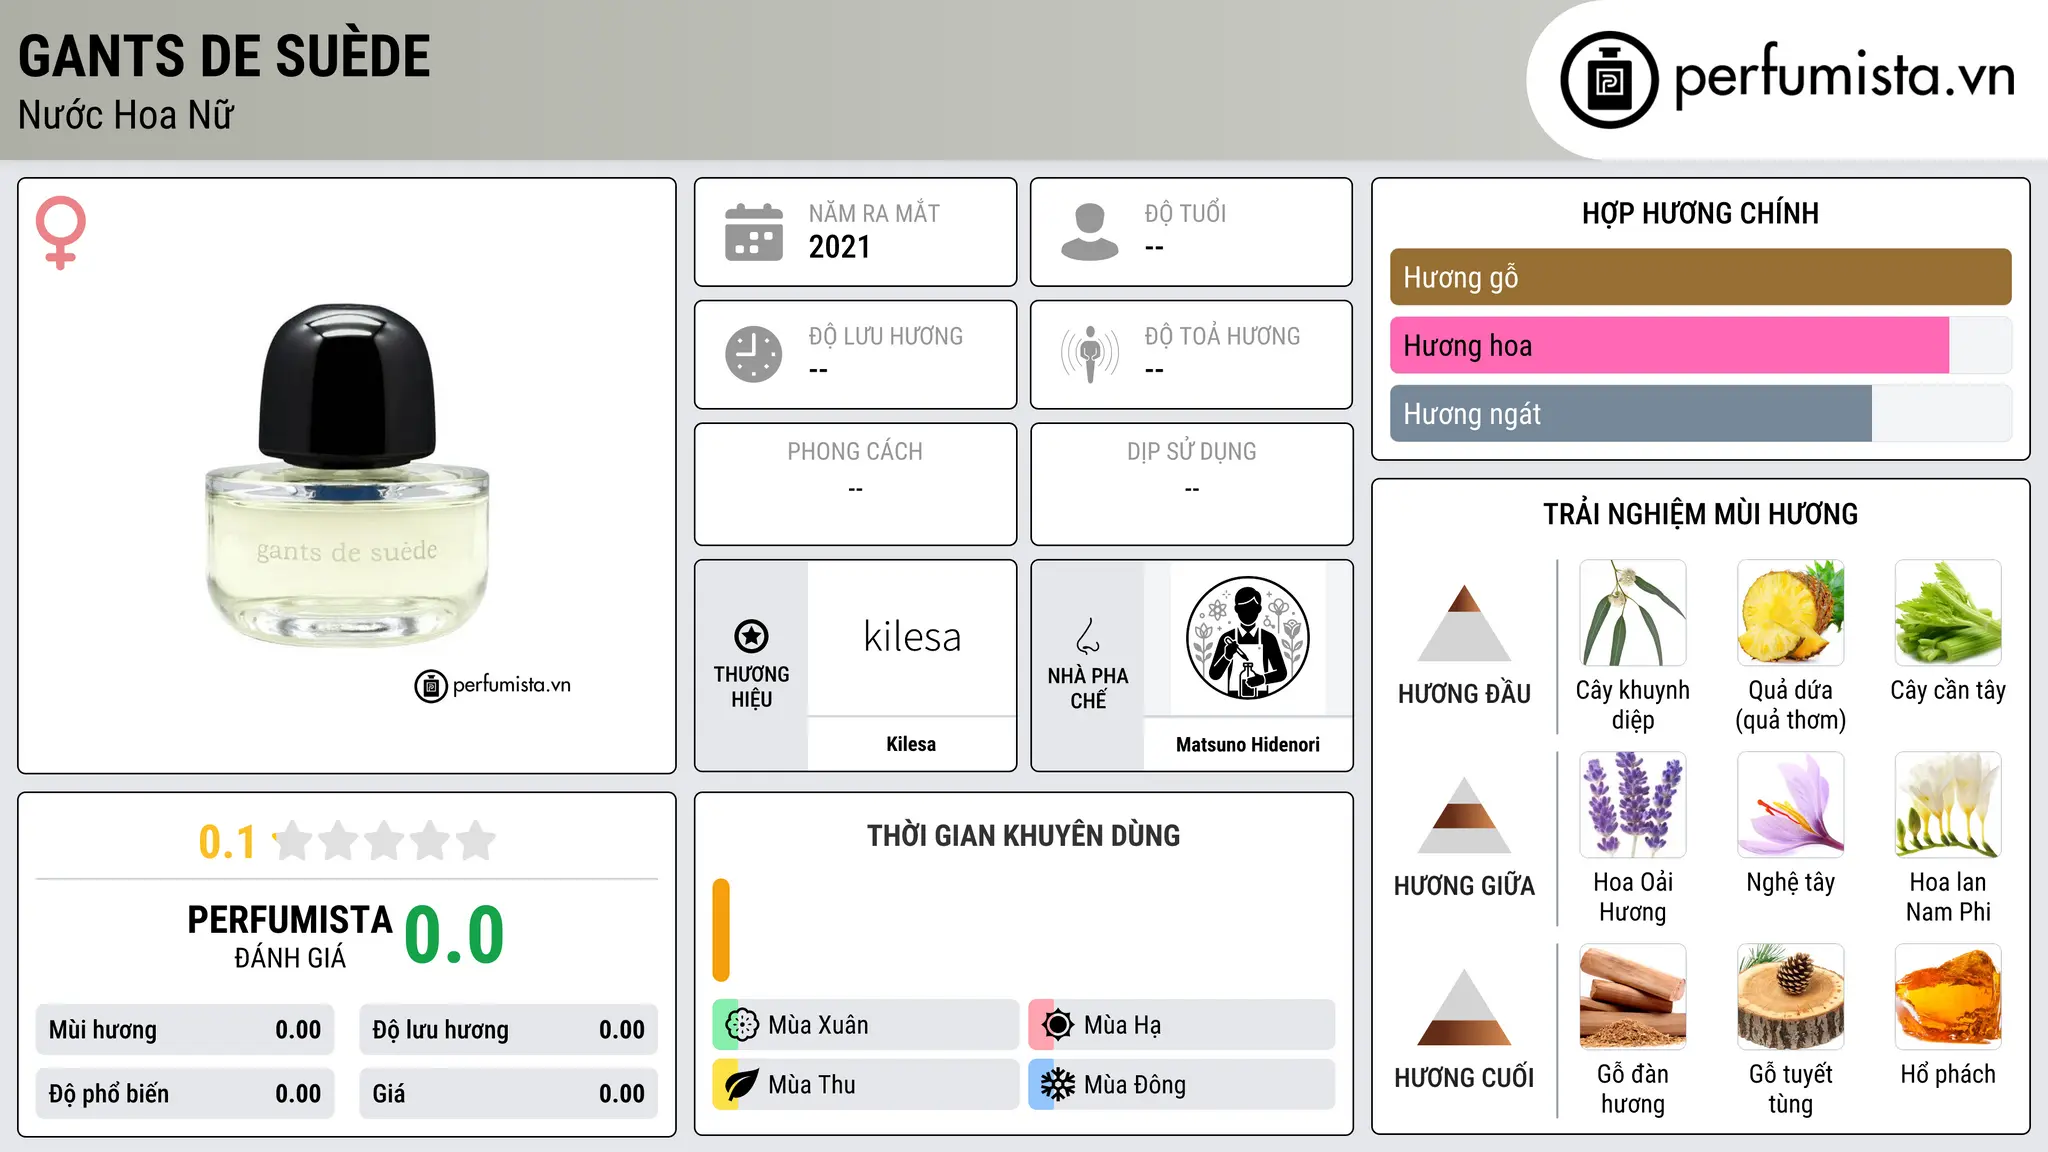Open the Gỗ đàn hương sandalwood image
The image size is (2048, 1152).
(x=1633, y=997)
